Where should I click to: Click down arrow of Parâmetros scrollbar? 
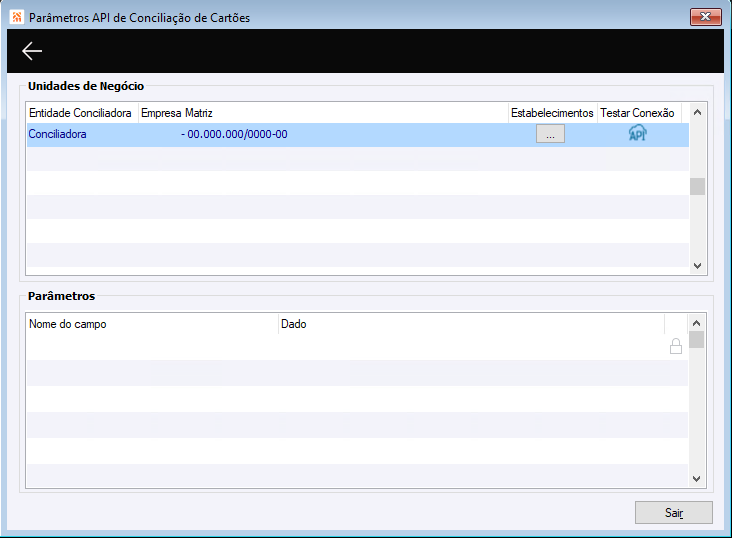[x=697, y=479]
